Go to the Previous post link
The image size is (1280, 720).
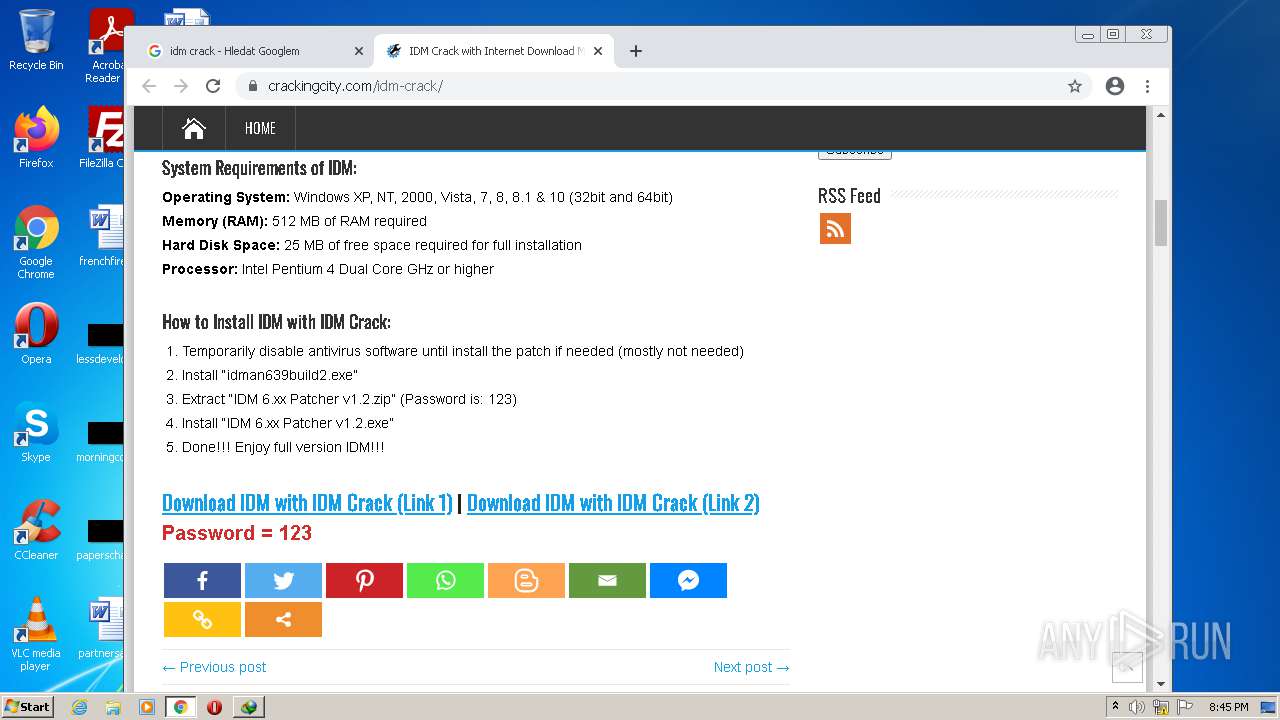point(214,667)
